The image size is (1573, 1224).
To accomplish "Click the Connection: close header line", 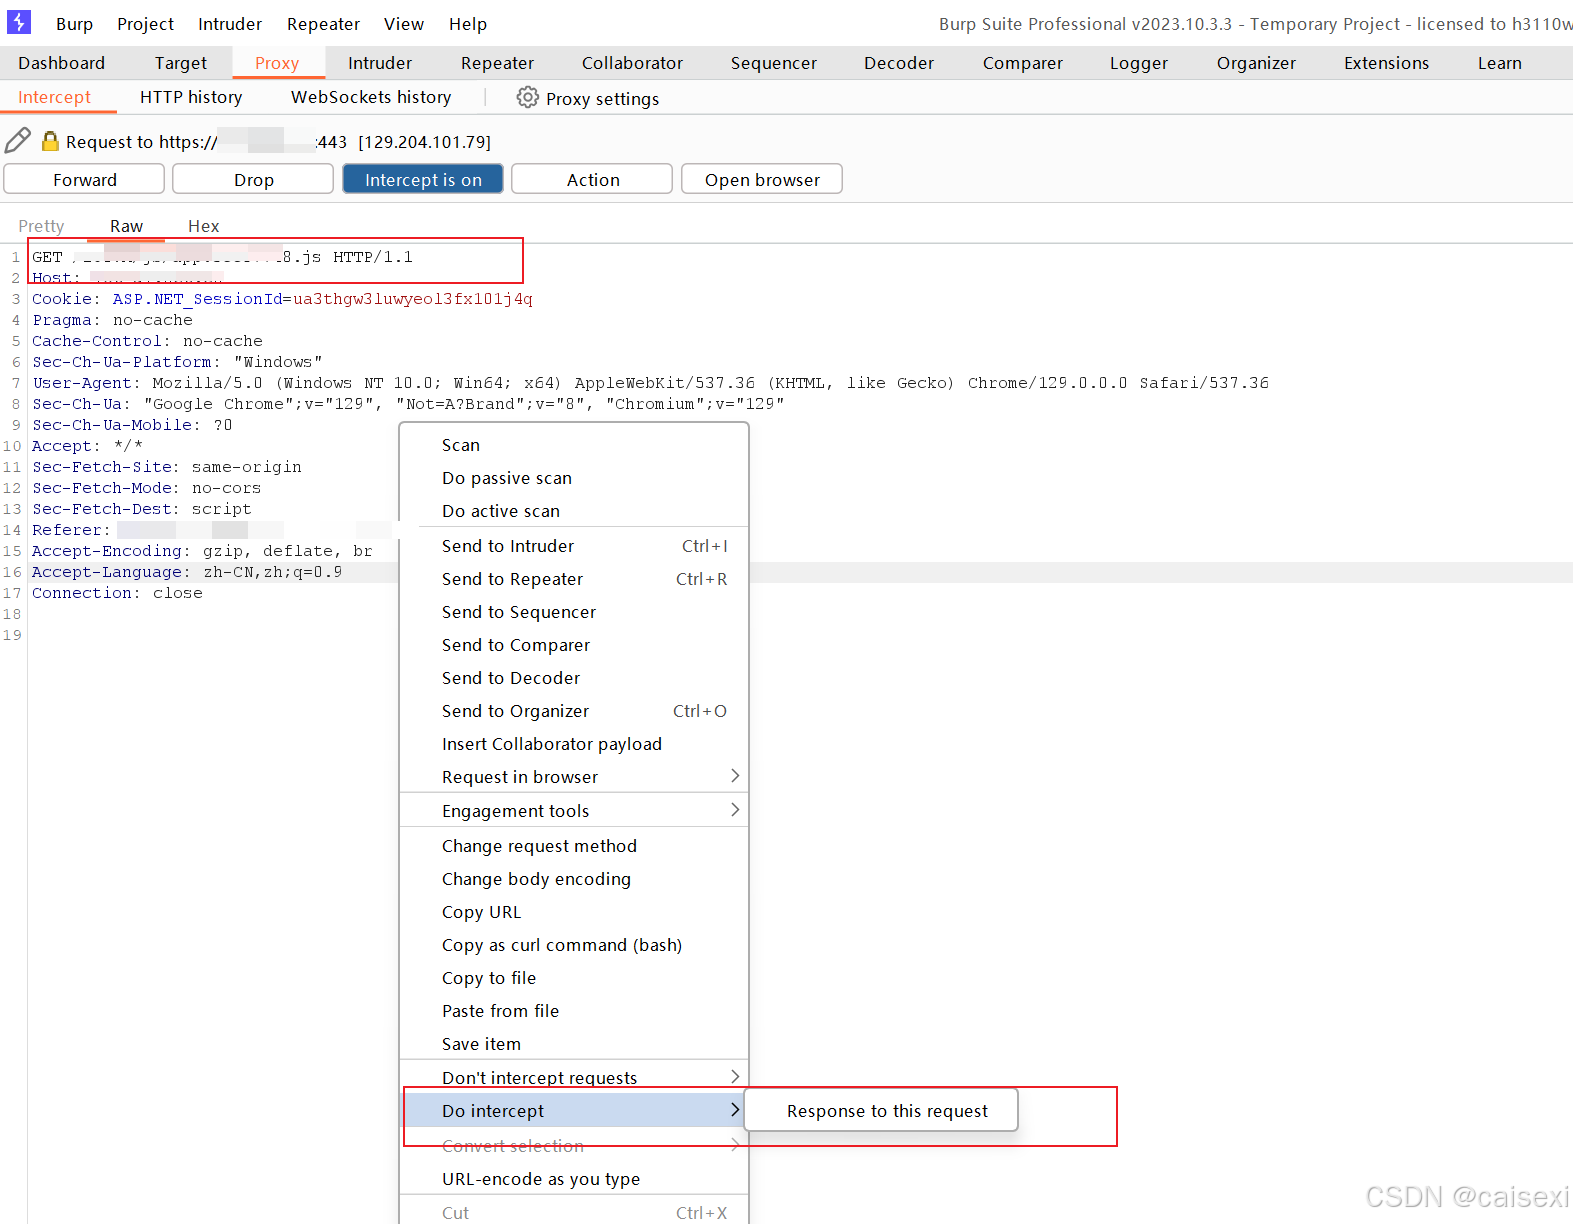I will 117,593.
